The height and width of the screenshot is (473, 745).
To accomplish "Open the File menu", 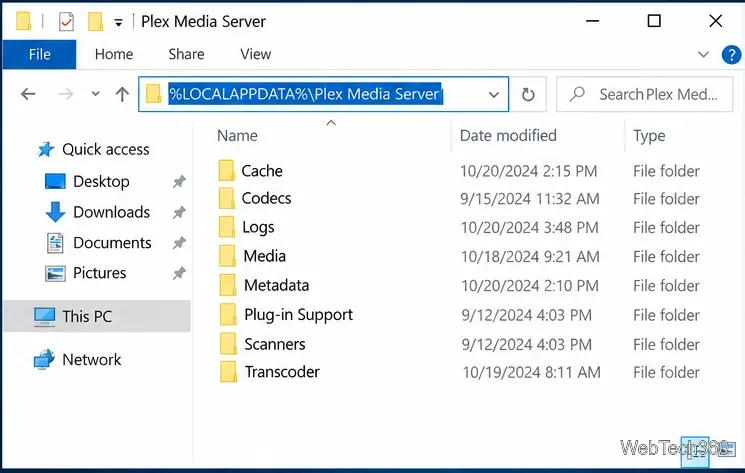I will coord(39,54).
